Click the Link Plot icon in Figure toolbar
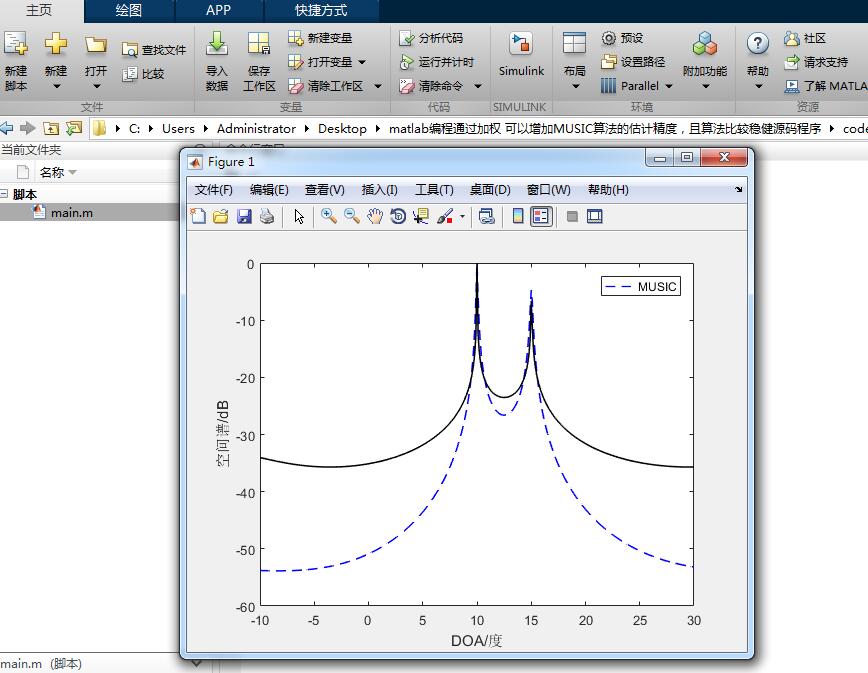 click(x=487, y=216)
